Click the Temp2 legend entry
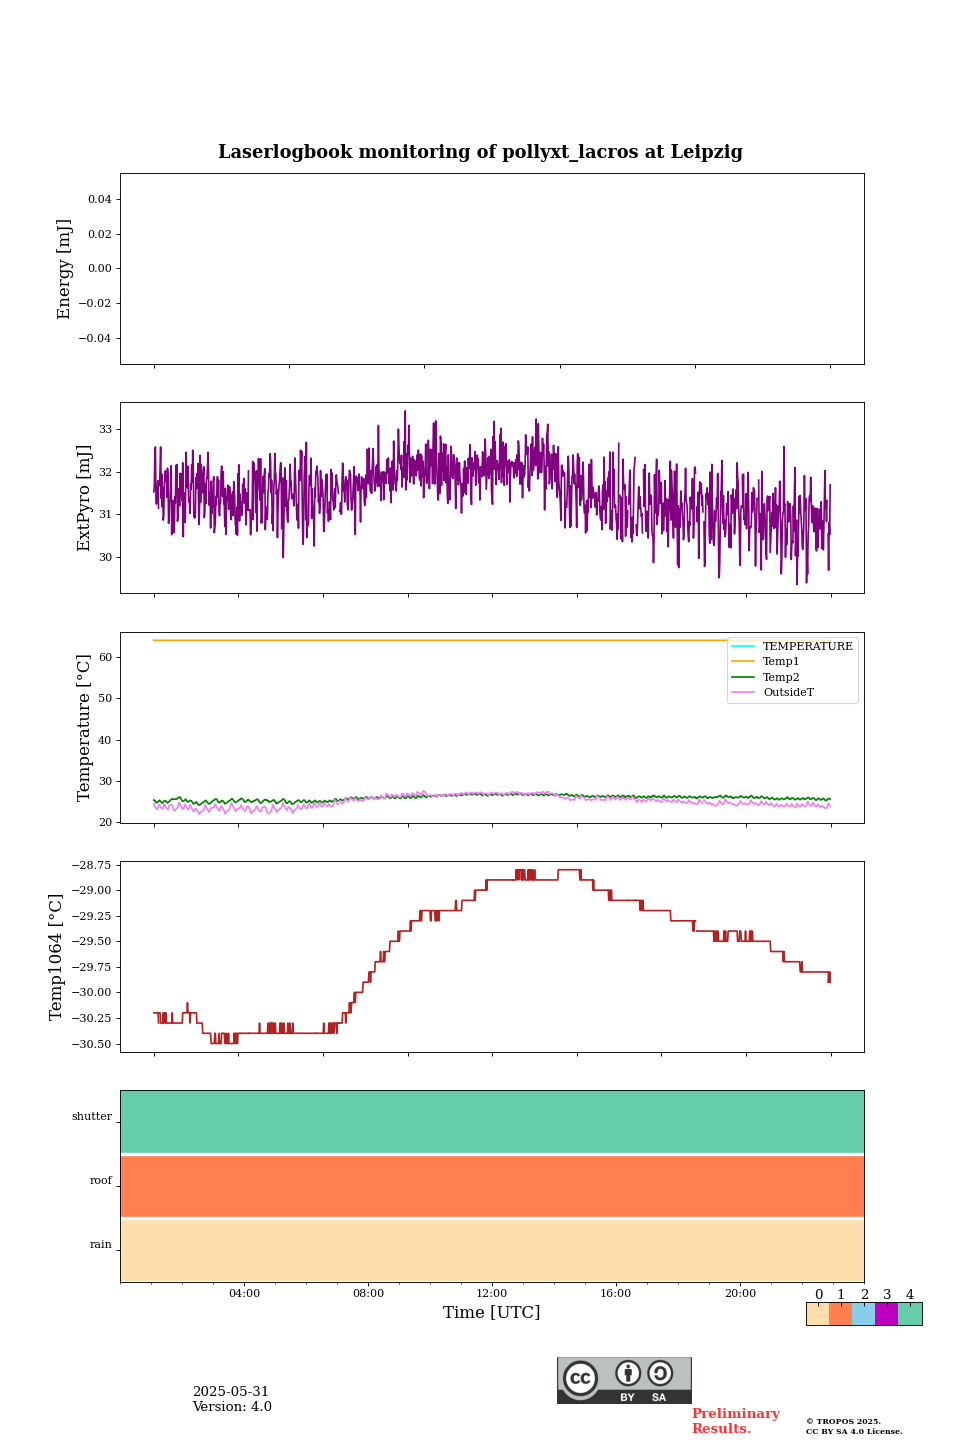Image resolution: width=960 pixels, height=1440 pixels. pos(766,677)
